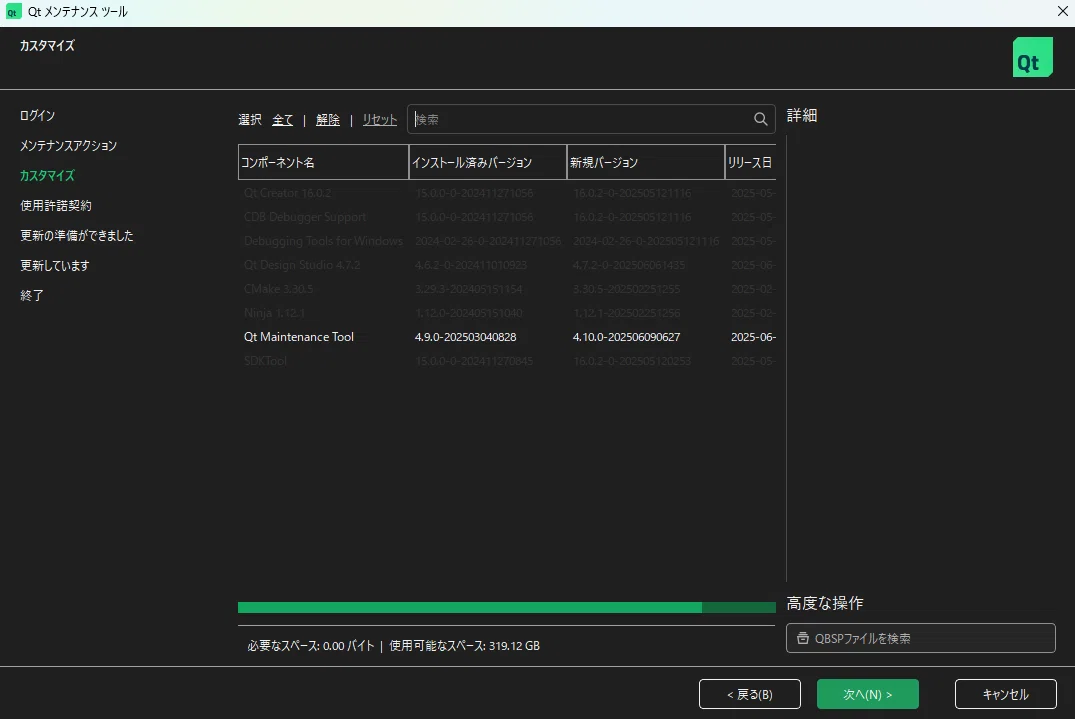The width and height of the screenshot is (1075, 719).
Task: Click 全て to select all components
Action: [282, 120]
